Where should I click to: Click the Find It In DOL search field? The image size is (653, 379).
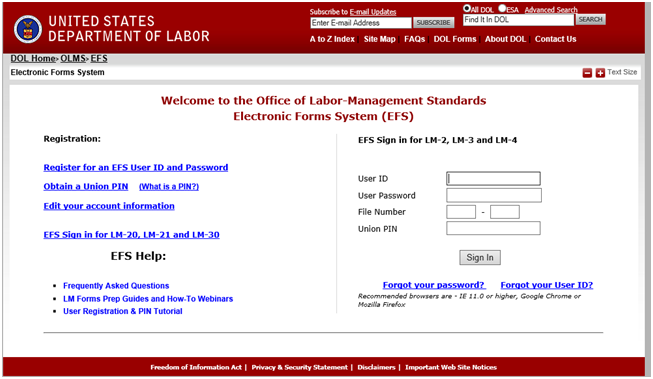point(518,20)
